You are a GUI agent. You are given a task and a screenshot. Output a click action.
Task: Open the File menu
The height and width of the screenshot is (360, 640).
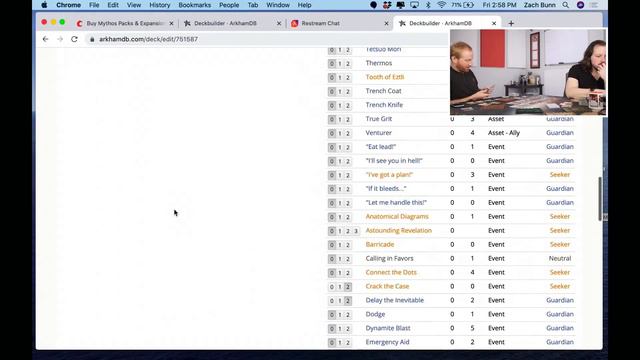pyautogui.click(x=94, y=5)
